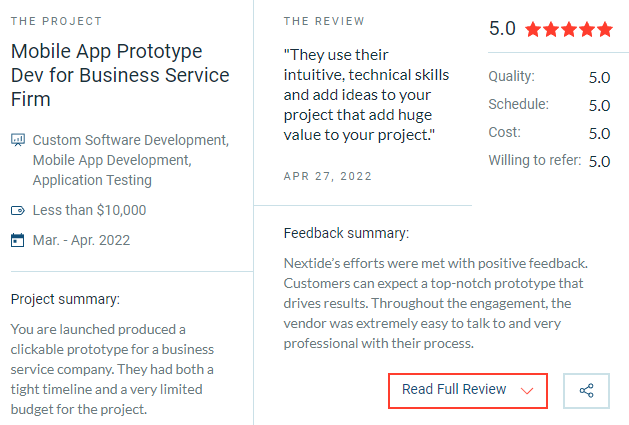Click the 5.0 overall rating score
The width and height of the screenshot is (629, 425).
pyautogui.click(x=502, y=28)
